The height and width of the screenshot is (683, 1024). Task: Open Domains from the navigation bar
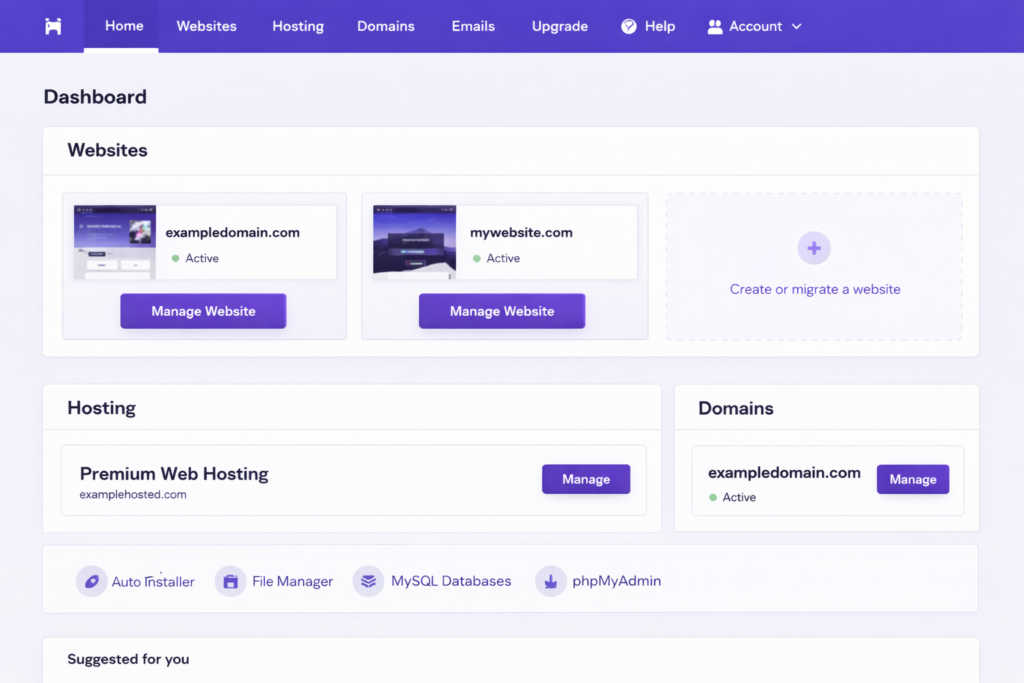pyautogui.click(x=386, y=26)
